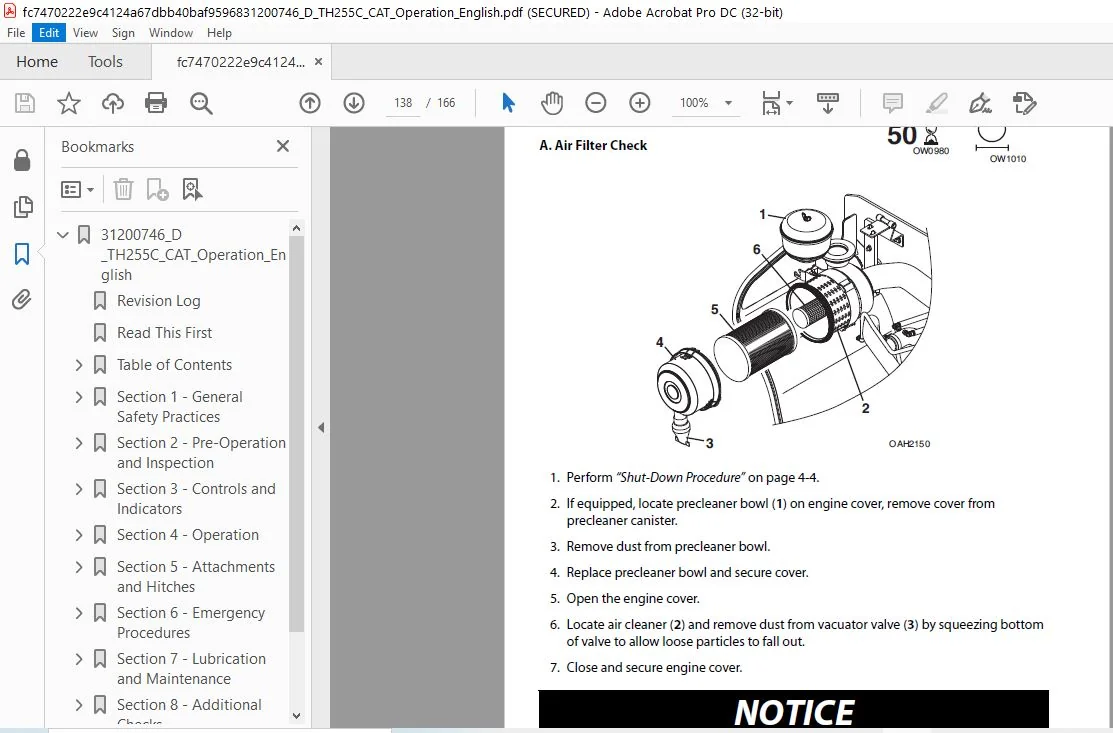The width and height of the screenshot is (1113, 733).
Task: Expand Section 3 Controls and Indicators
Action: click(x=79, y=489)
